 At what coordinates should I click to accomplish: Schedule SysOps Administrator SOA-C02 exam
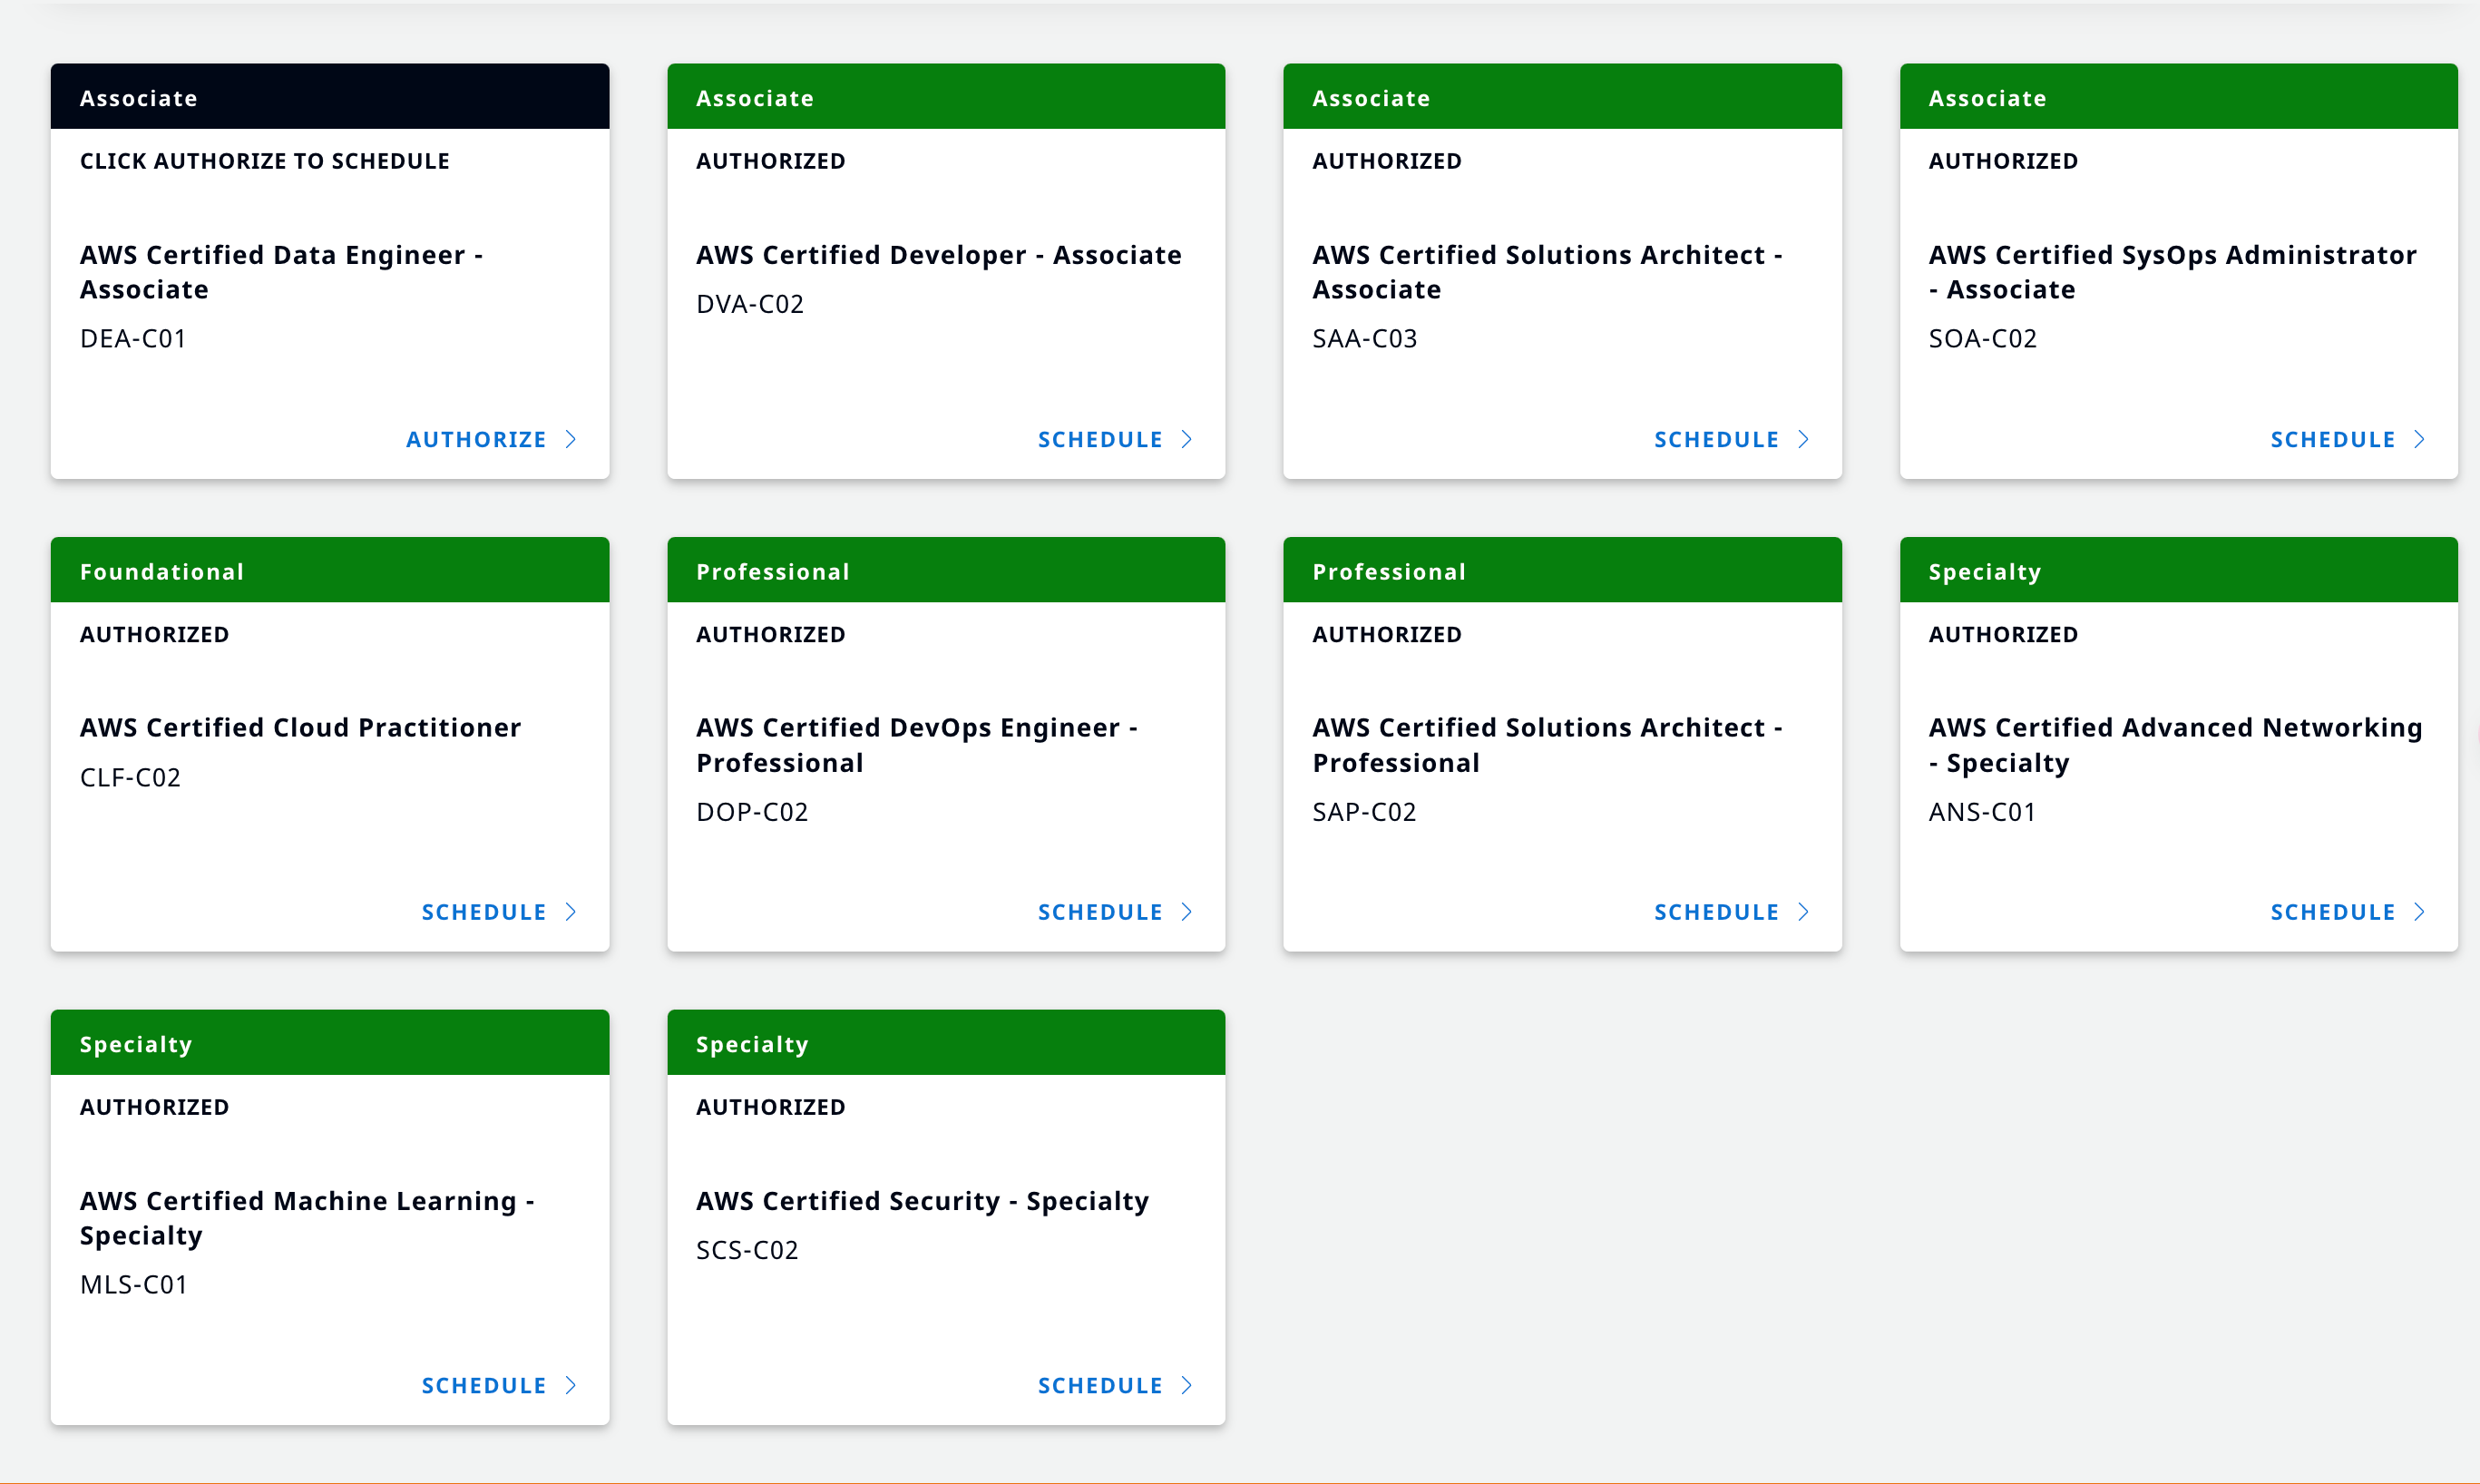pos(2332,439)
